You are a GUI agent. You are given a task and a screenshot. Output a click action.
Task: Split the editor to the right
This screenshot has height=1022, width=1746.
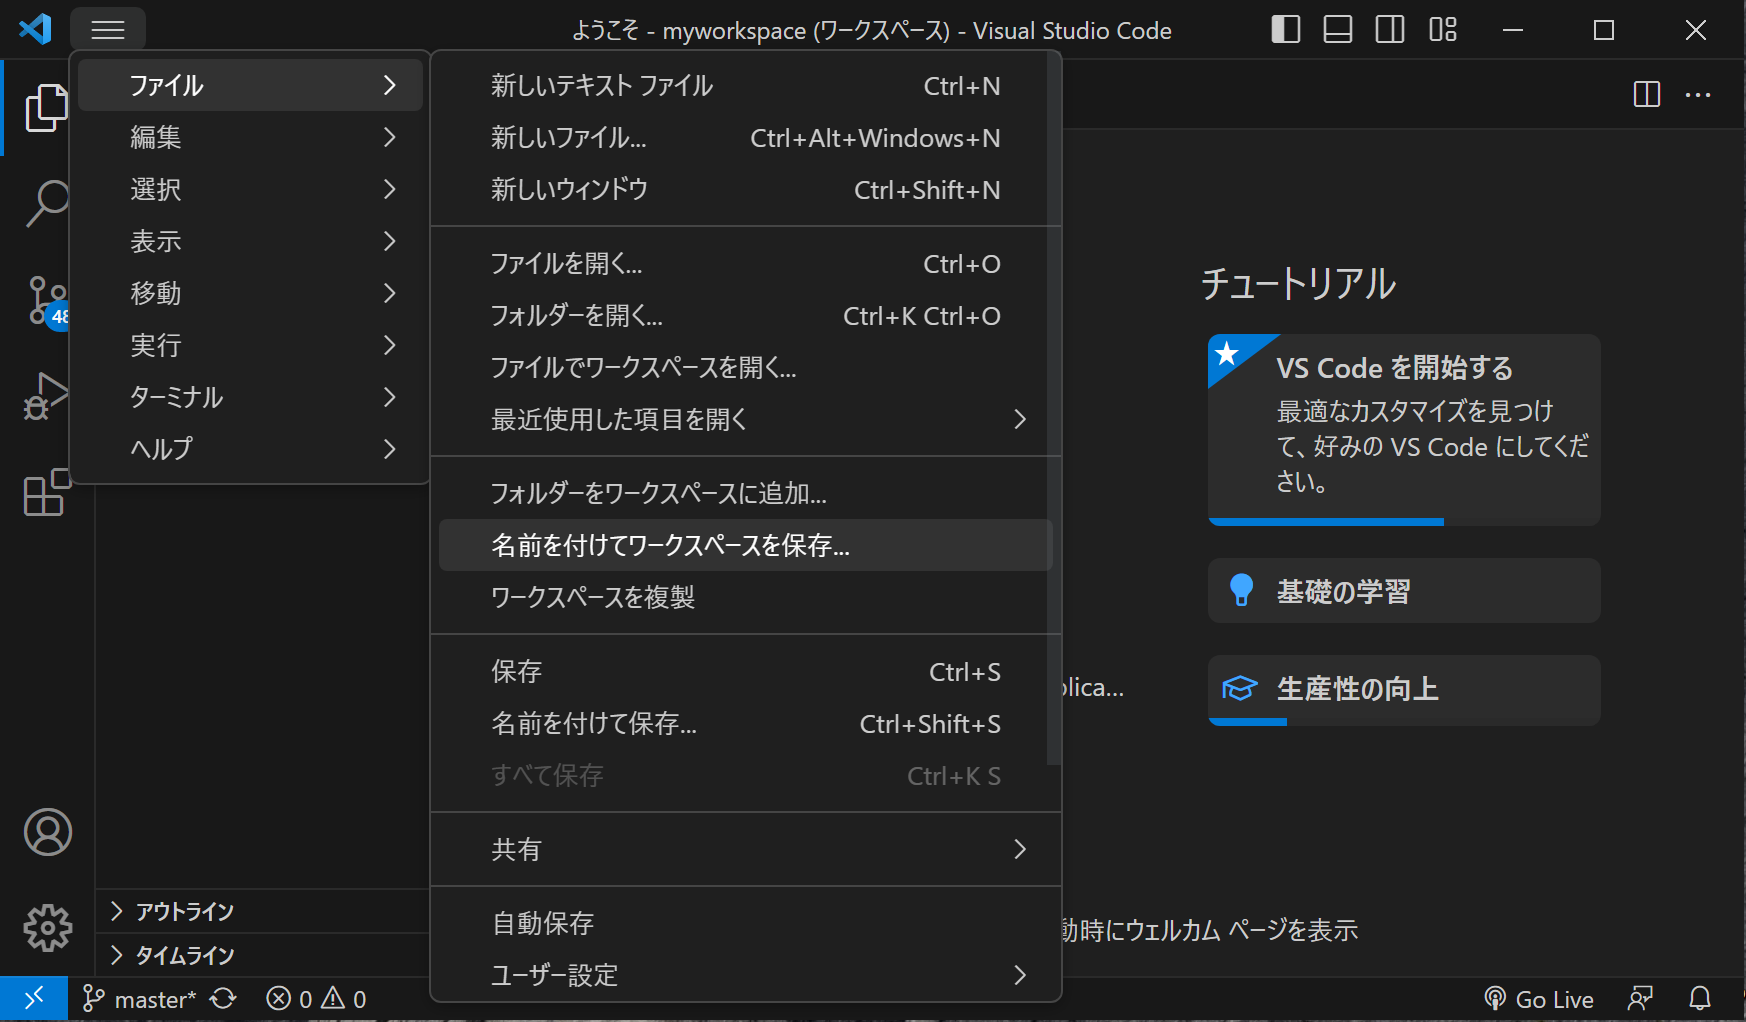point(1646,94)
